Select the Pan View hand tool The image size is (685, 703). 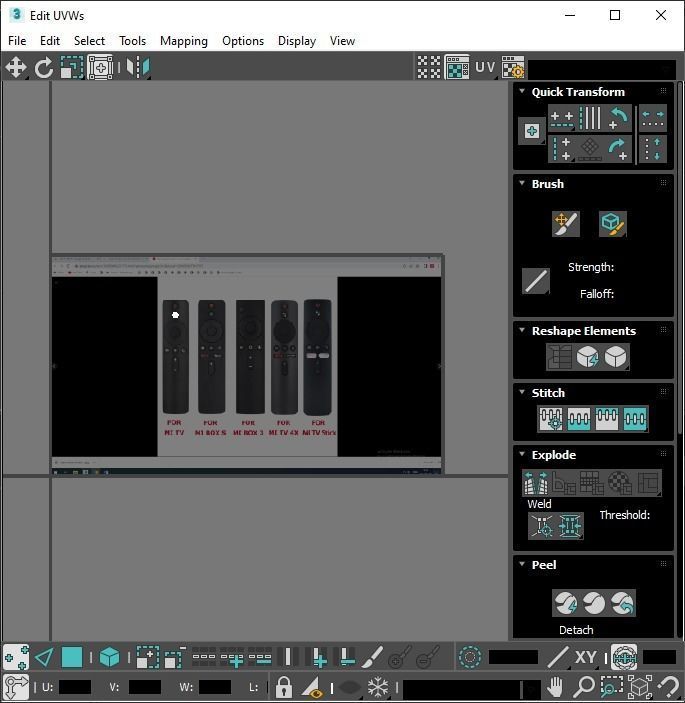[555, 686]
